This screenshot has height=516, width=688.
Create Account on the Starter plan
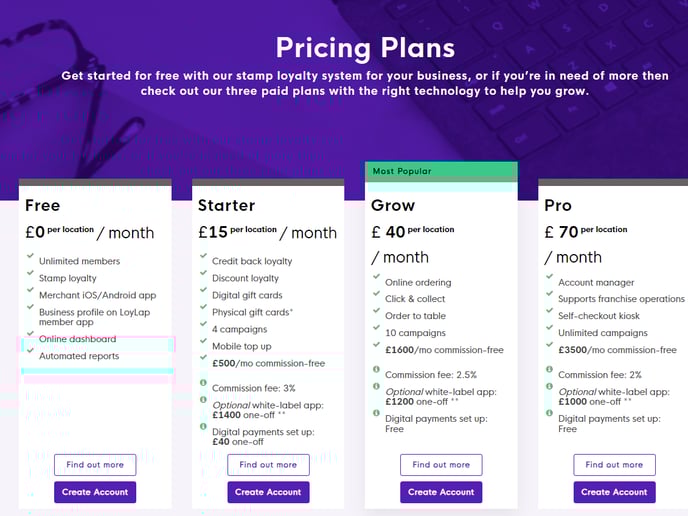click(x=268, y=492)
